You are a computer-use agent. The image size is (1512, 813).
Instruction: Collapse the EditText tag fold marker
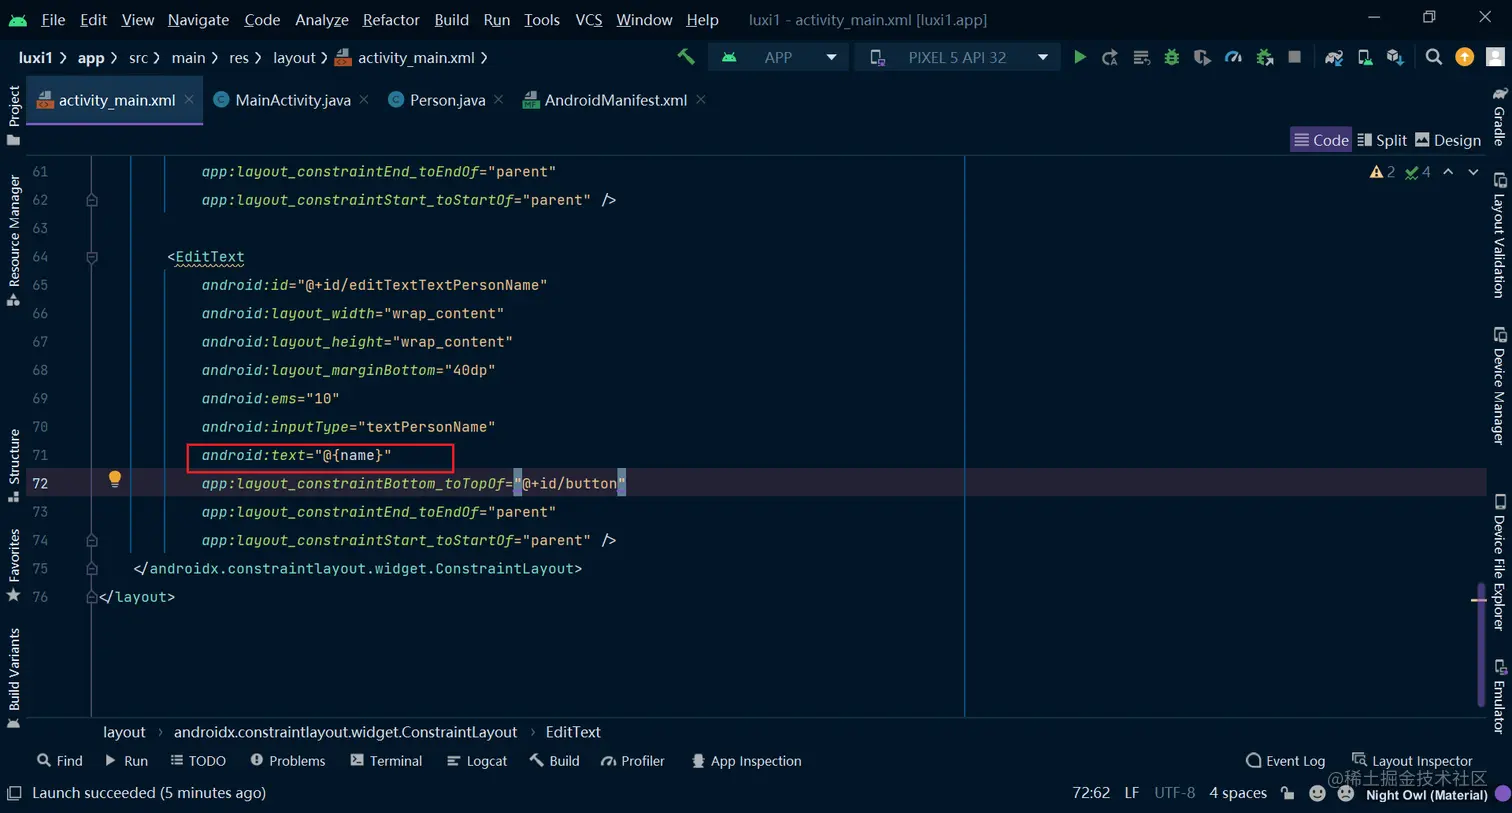coord(92,257)
